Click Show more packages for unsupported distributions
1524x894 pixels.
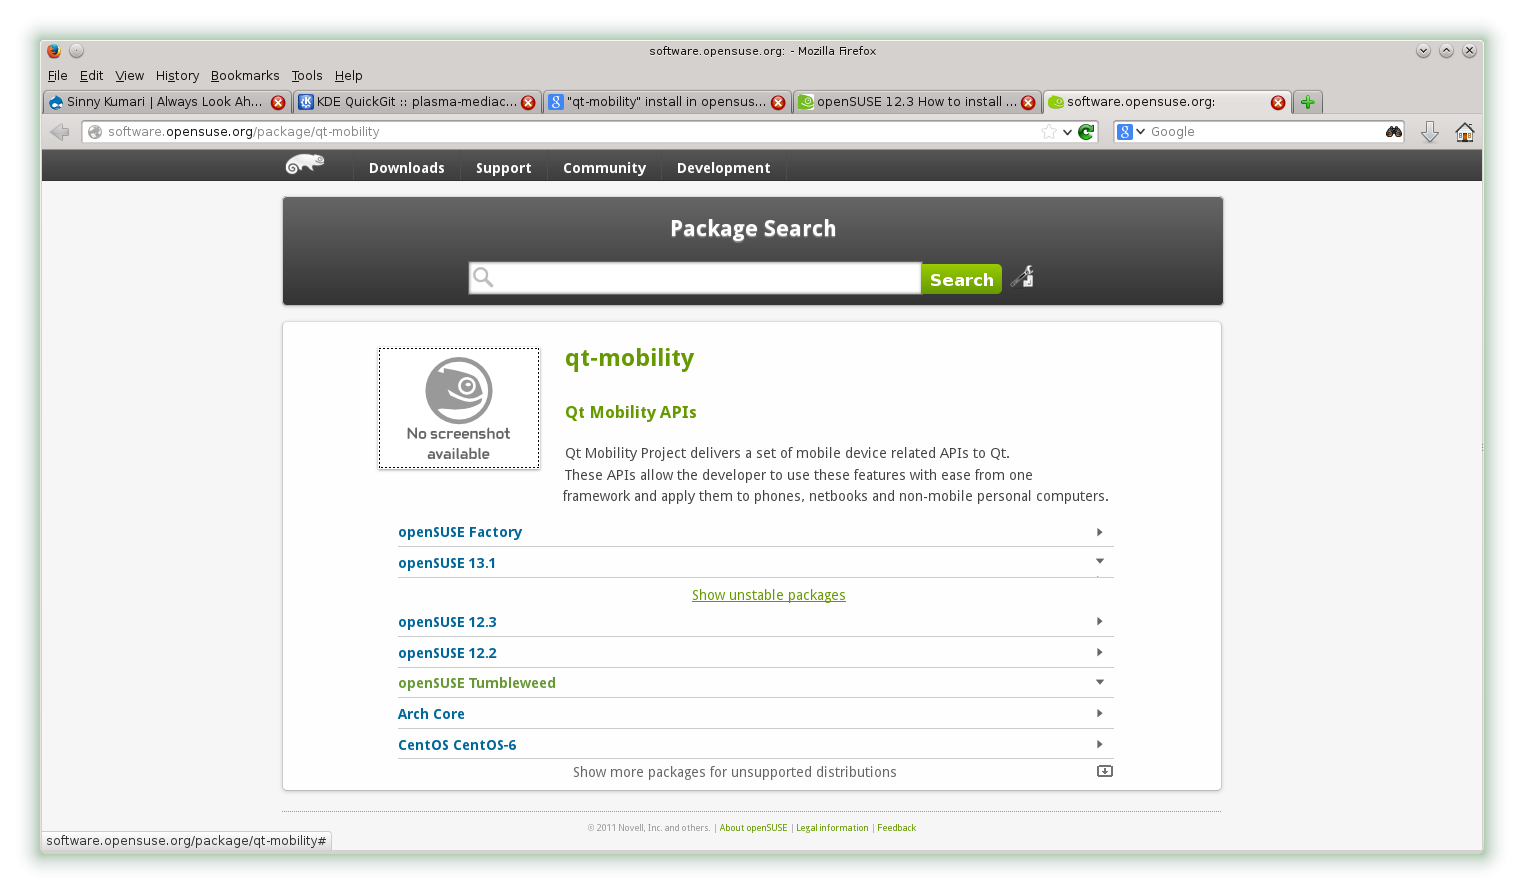pyautogui.click(x=735, y=772)
